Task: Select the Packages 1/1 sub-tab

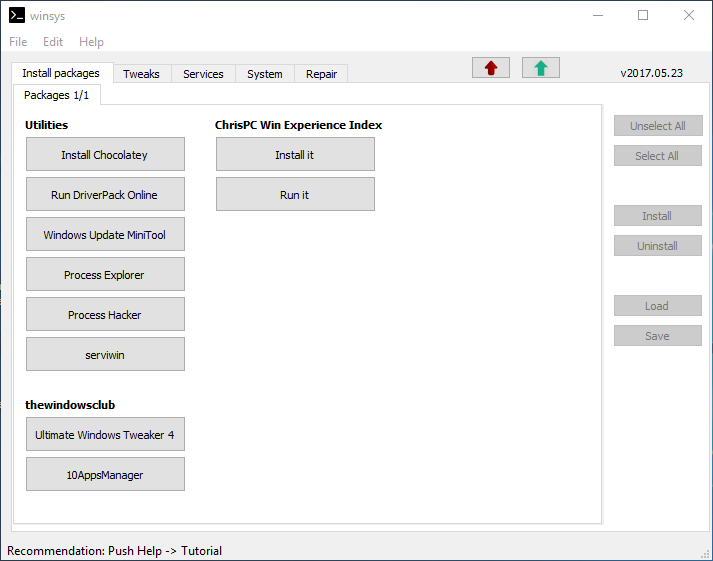Action: point(56,95)
